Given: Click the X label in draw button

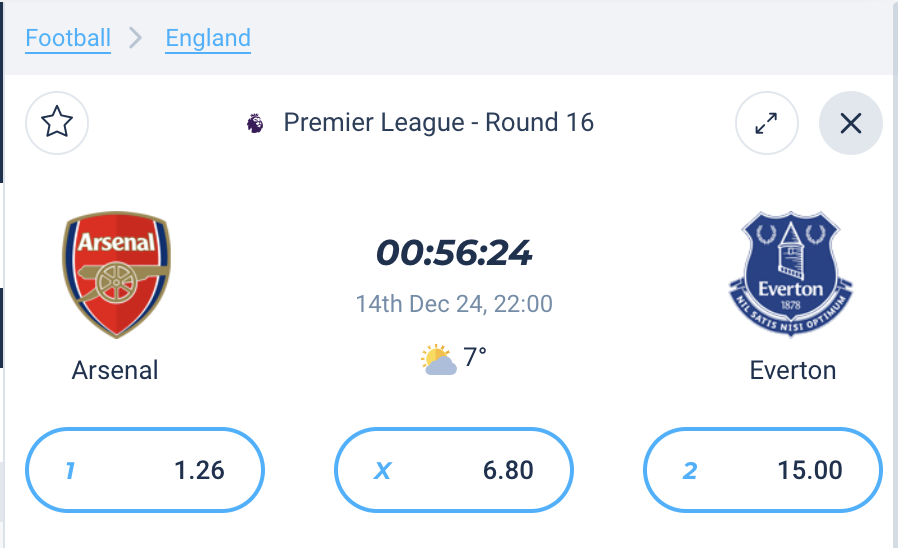Looking at the screenshot, I should (383, 471).
